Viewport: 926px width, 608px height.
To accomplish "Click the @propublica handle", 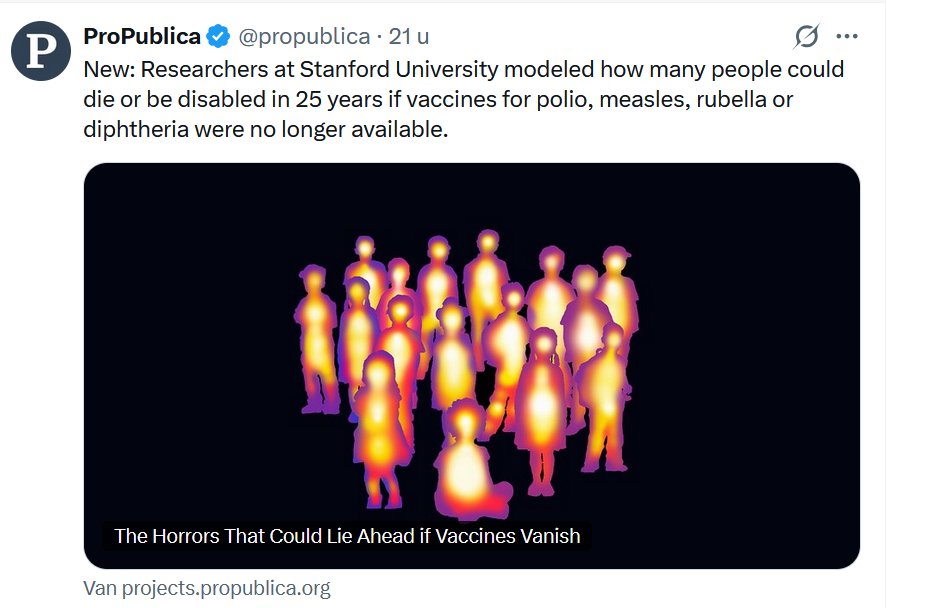I will coord(304,37).
